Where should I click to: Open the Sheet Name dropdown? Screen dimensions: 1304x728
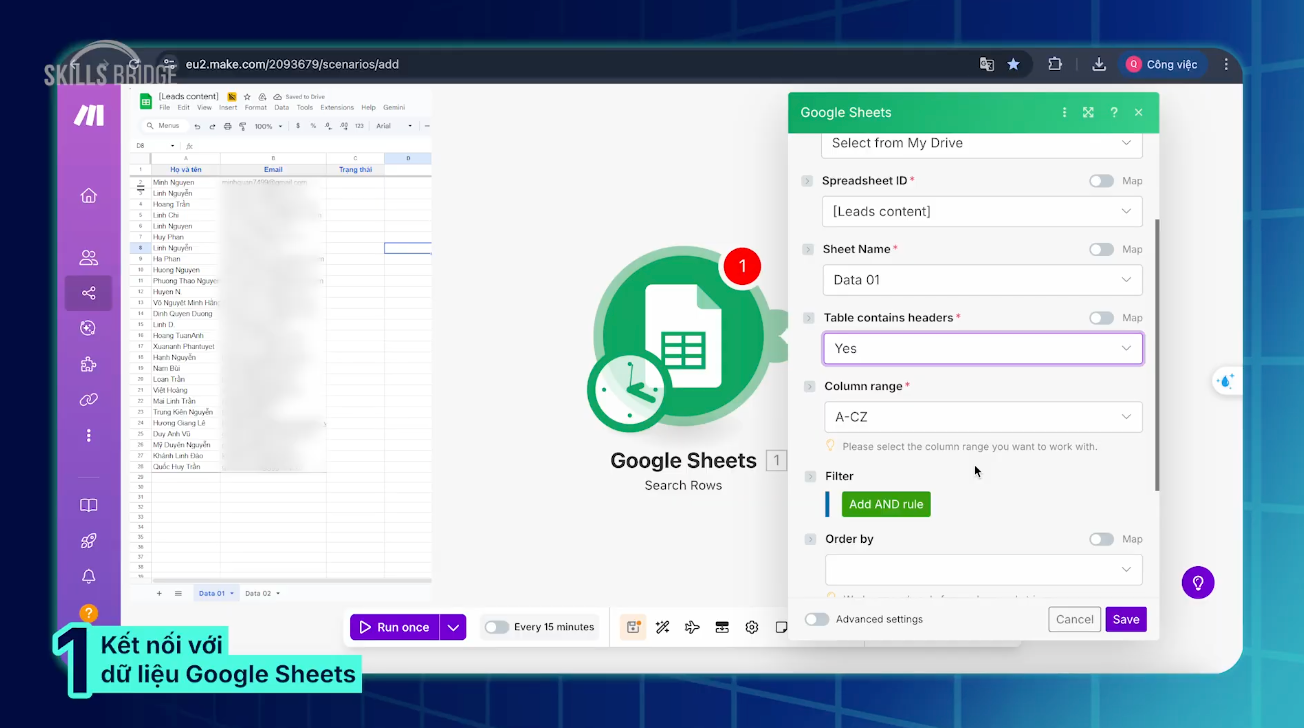coord(982,280)
